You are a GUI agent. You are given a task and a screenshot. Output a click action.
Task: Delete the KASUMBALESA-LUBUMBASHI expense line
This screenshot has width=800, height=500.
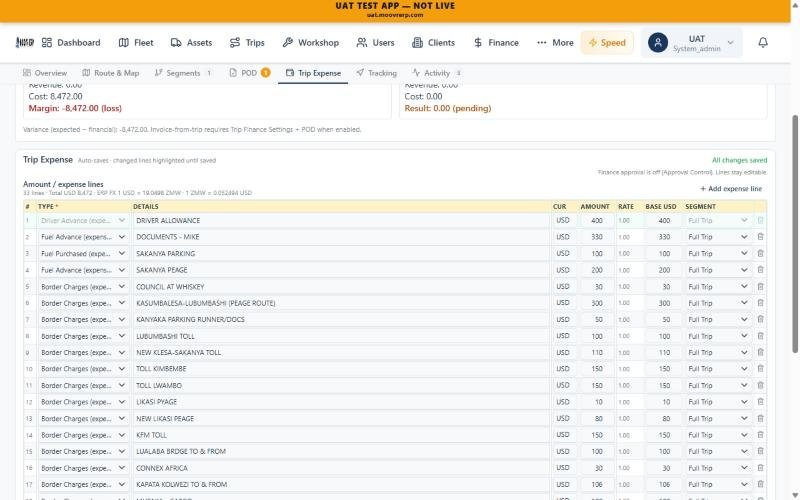pyautogui.click(x=760, y=303)
